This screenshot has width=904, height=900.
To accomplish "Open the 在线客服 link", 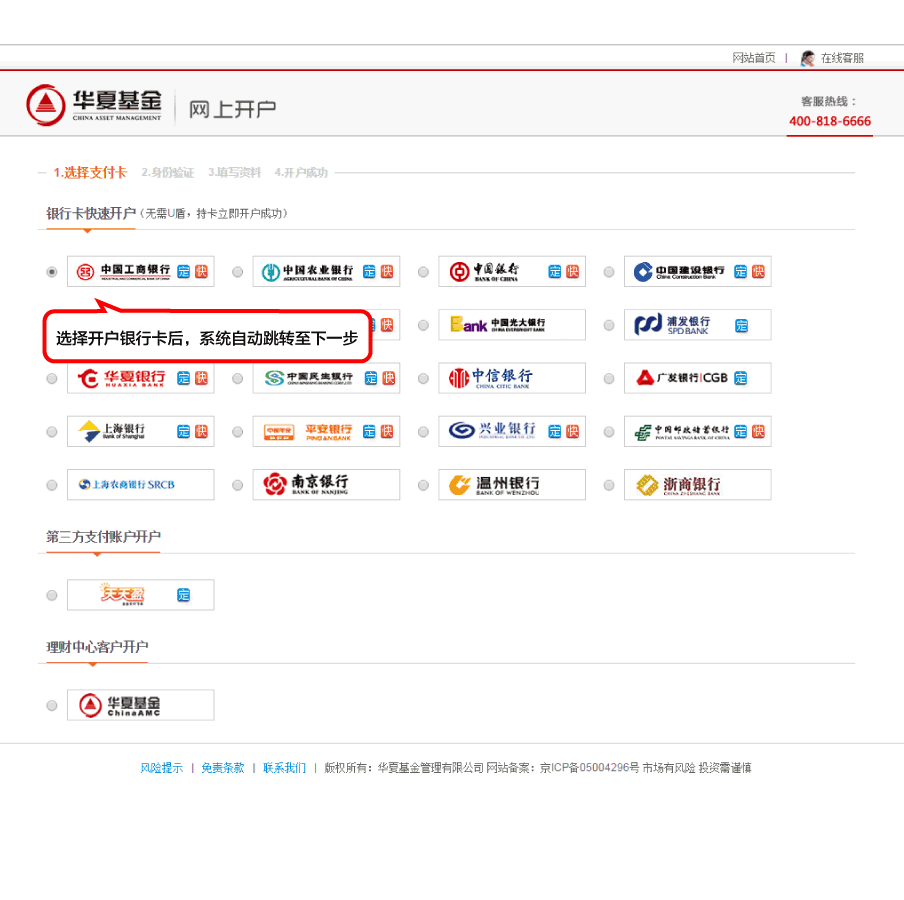I will point(842,58).
